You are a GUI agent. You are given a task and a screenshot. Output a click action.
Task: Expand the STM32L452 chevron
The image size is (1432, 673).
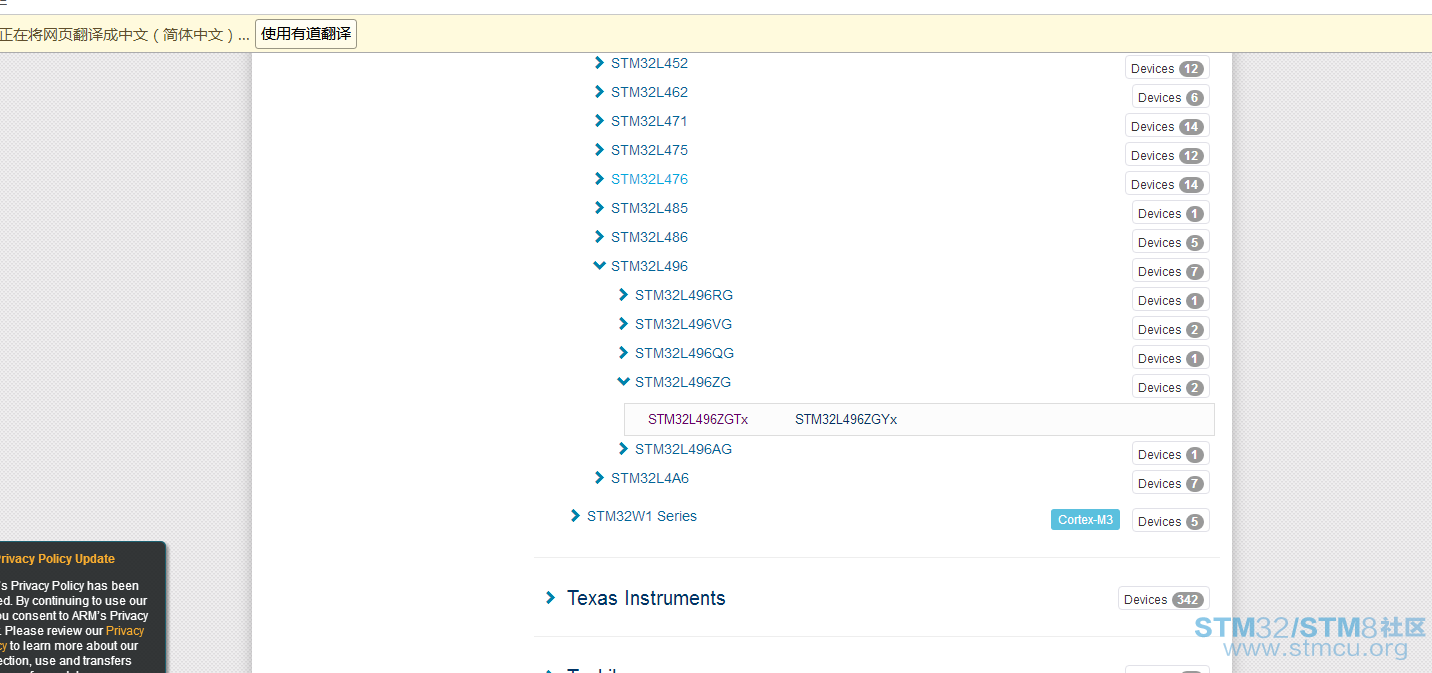coord(599,63)
